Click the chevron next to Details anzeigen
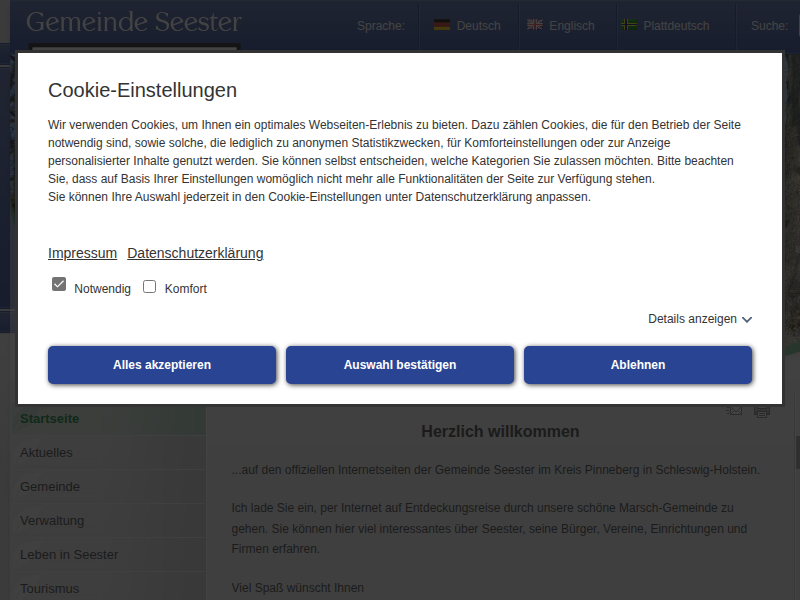 (747, 320)
